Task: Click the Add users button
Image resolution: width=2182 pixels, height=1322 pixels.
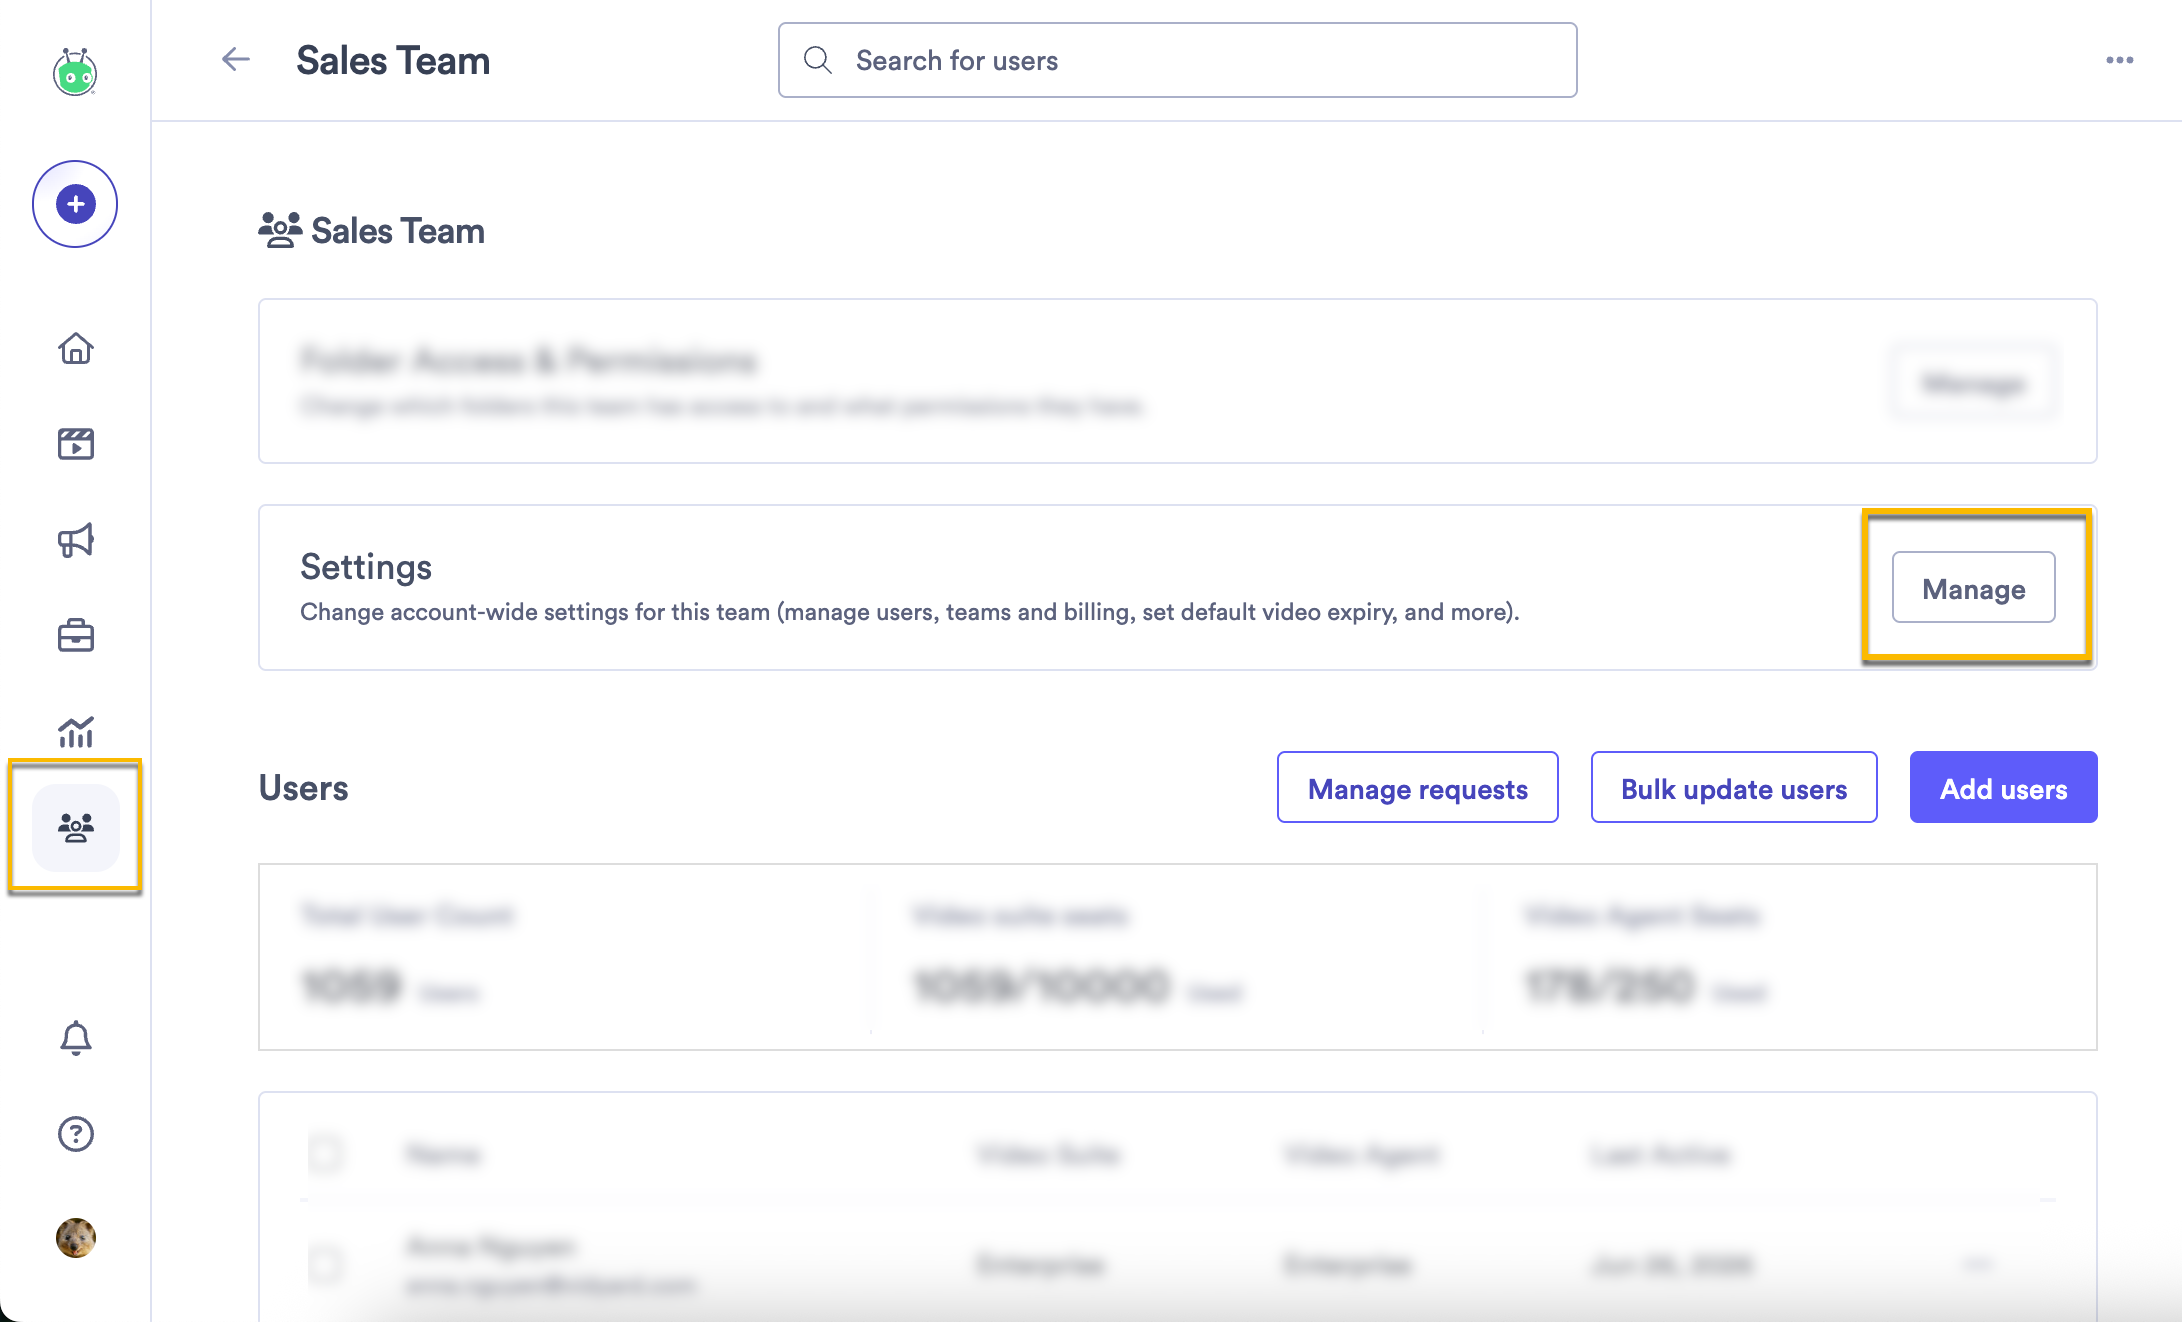Action: point(2004,788)
